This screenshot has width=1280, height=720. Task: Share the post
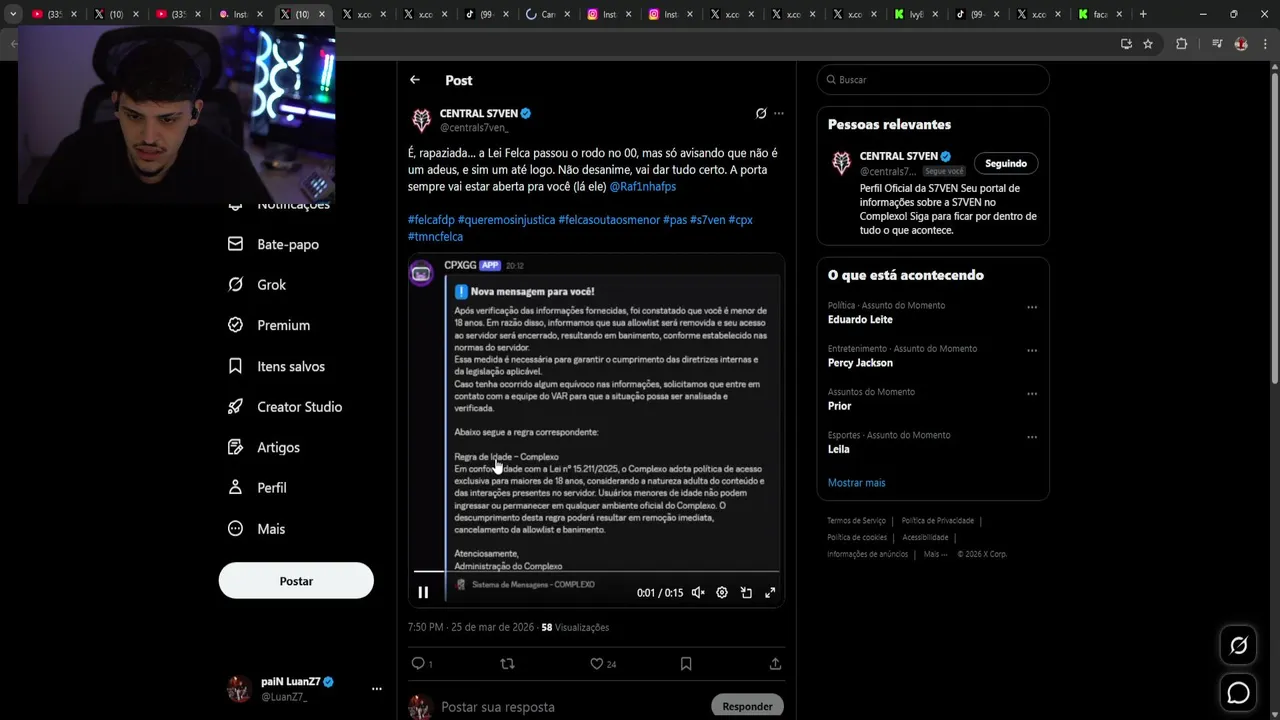pos(775,664)
